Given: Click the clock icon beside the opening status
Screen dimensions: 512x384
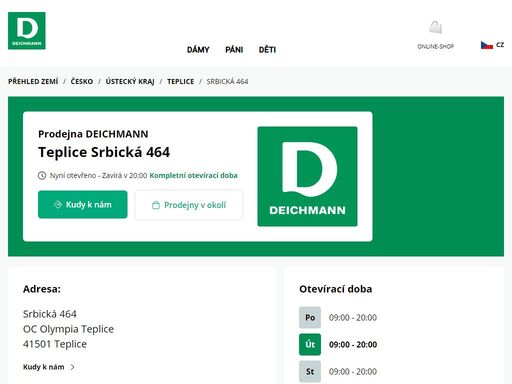Looking at the screenshot, I should [42, 175].
